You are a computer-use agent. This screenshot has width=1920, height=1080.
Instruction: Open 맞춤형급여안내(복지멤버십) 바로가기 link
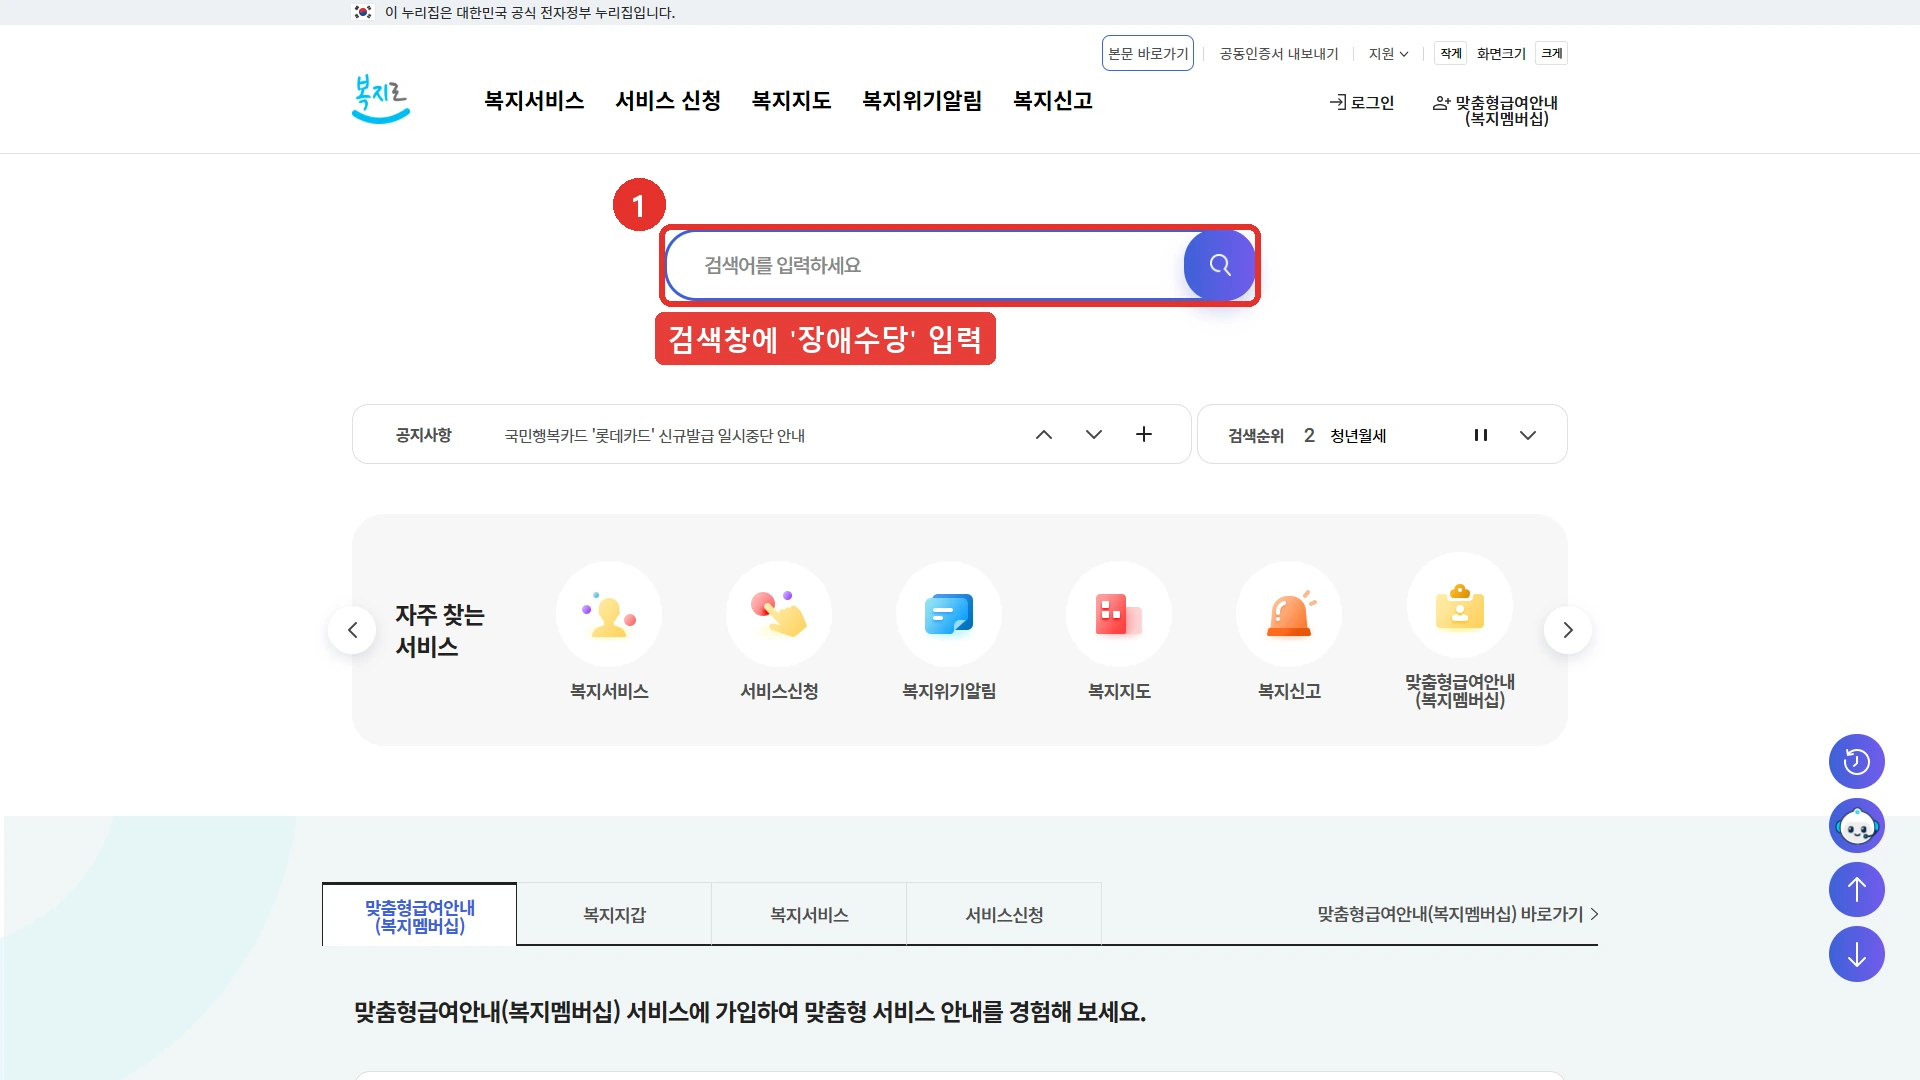pyautogui.click(x=1458, y=914)
